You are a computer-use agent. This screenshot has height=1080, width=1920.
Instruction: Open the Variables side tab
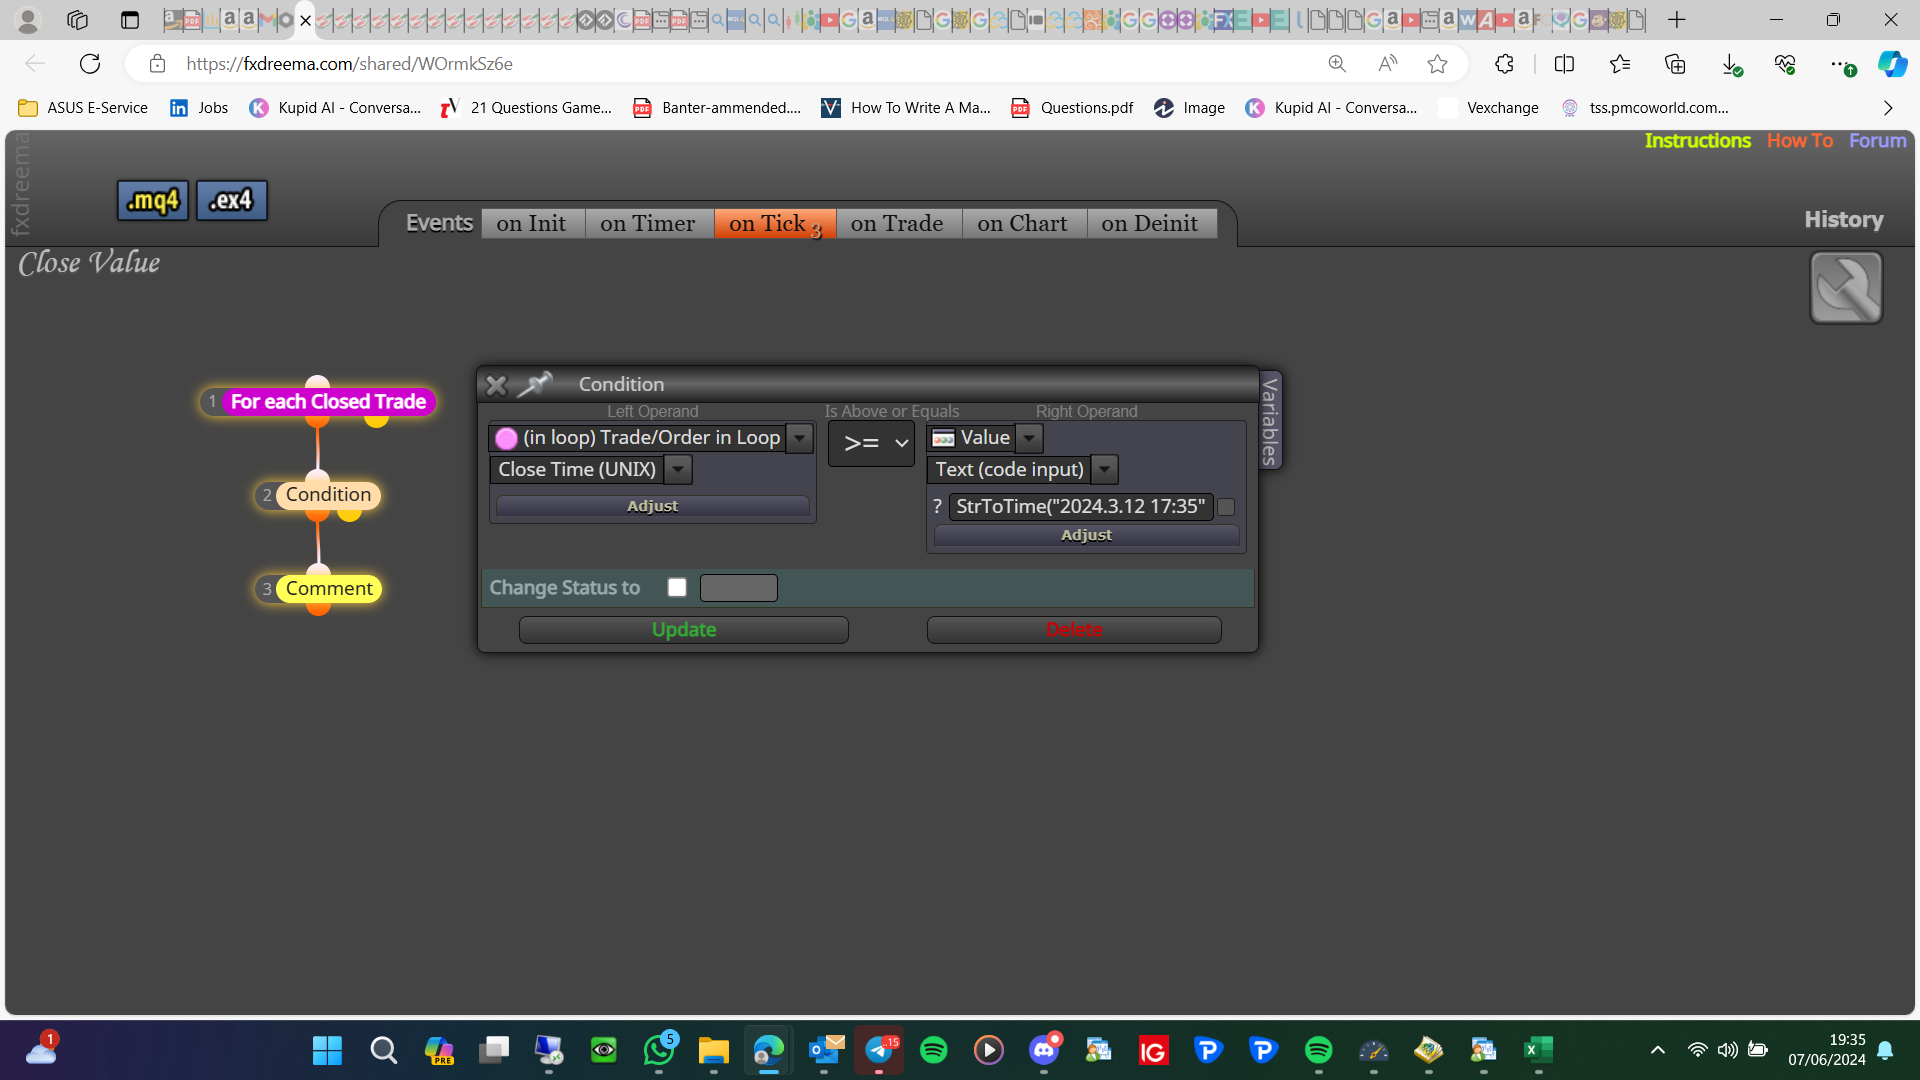(1270, 420)
